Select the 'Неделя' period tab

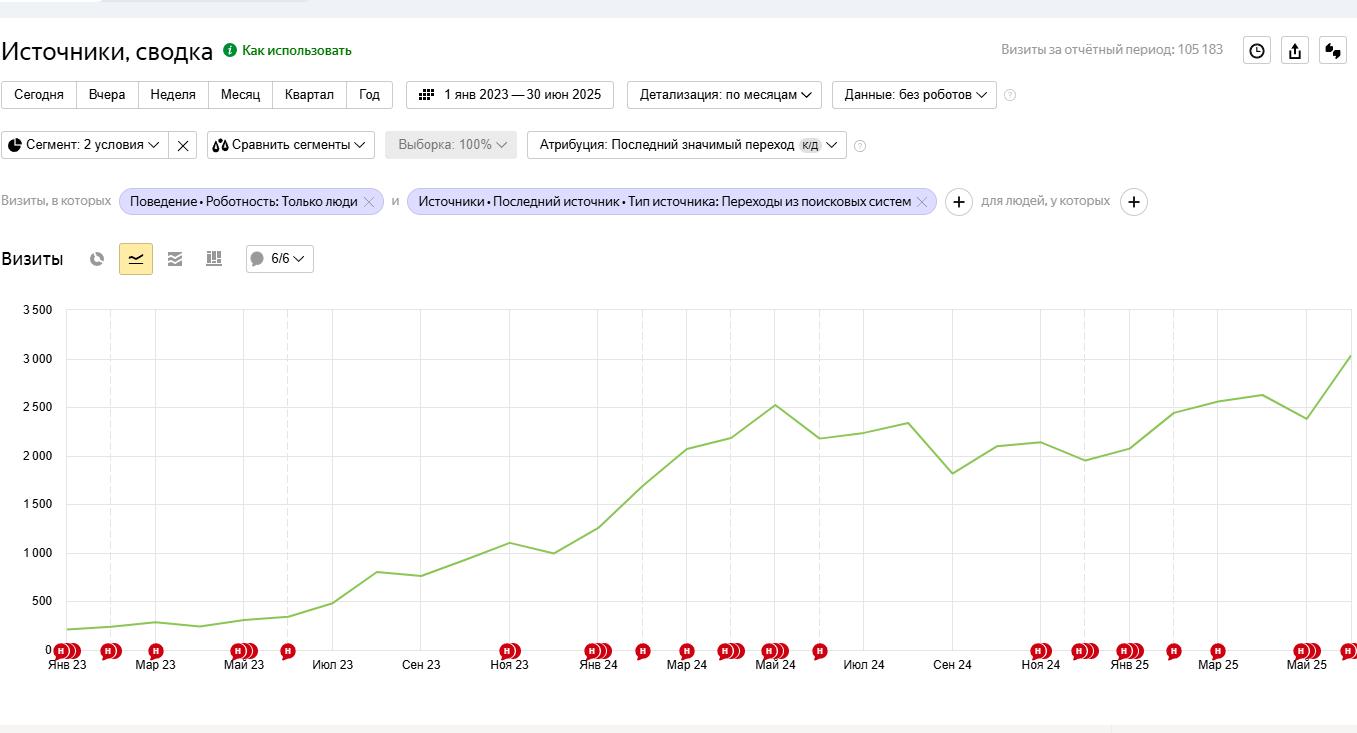click(x=173, y=95)
